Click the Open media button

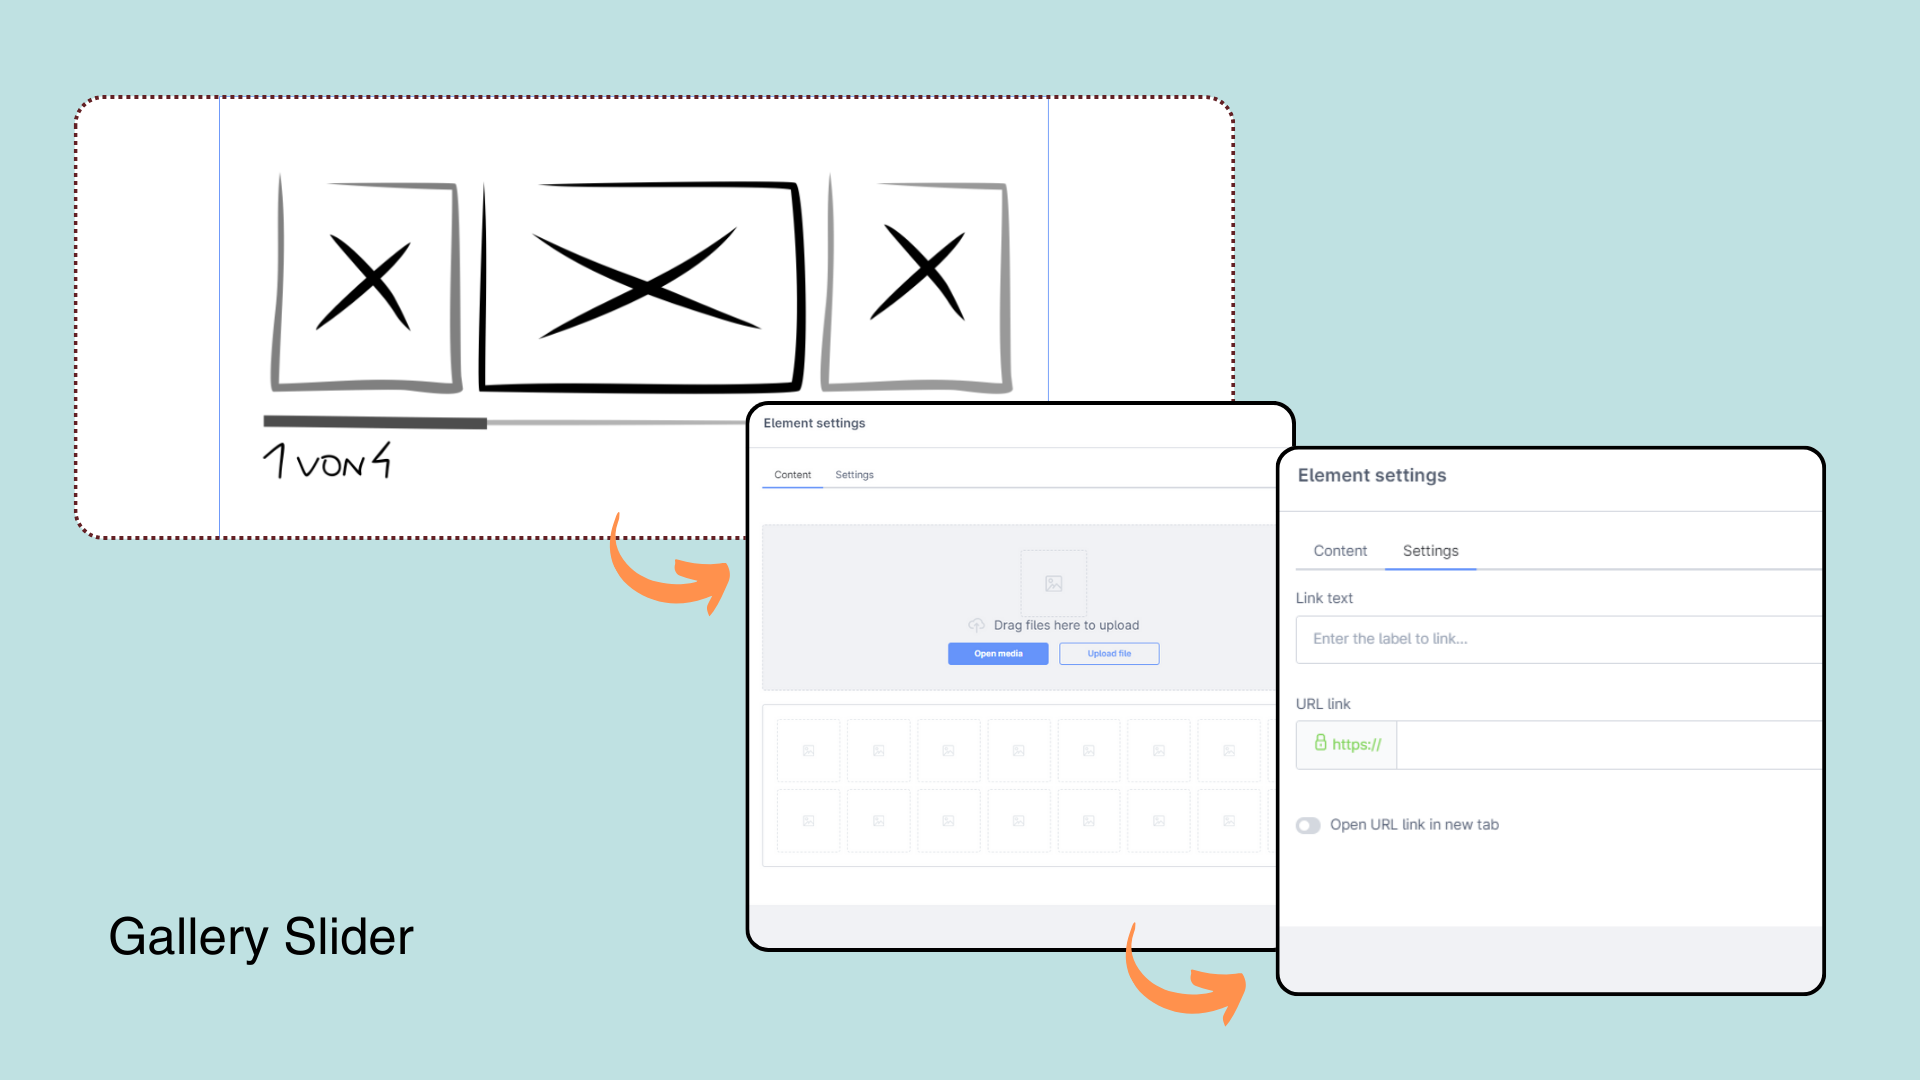tap(998, 653)
